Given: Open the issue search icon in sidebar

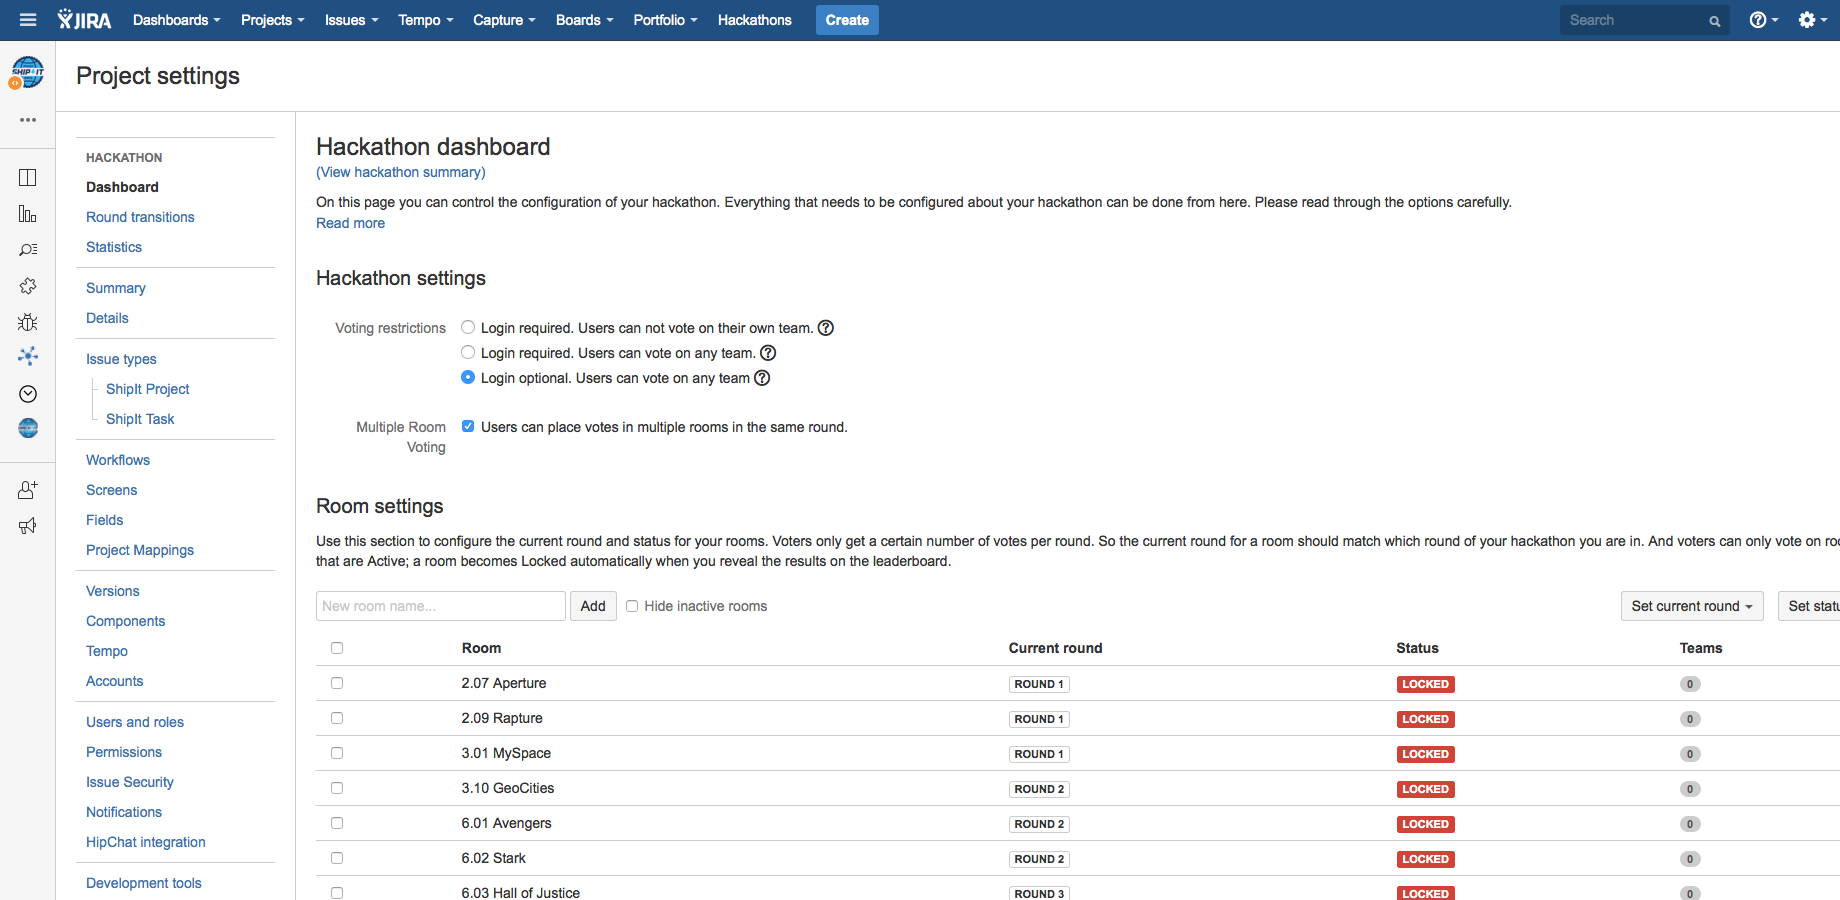Looking at the screenshot, I should click(x=28, y=250).
